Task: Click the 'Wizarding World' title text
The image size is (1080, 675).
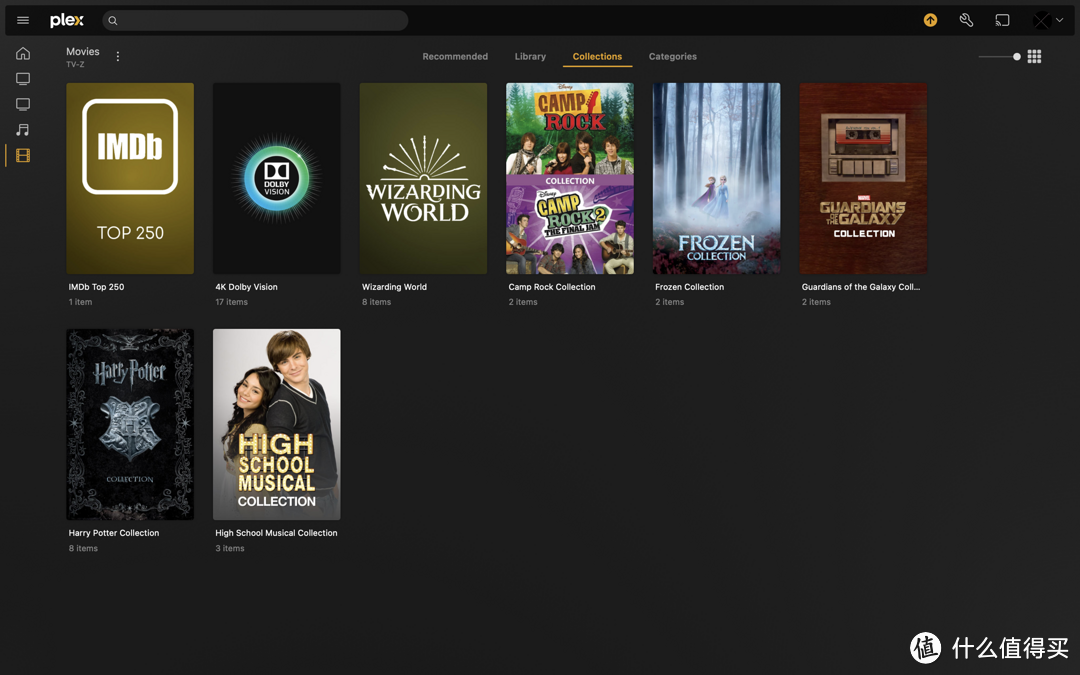Action: [x=395, y=287]
